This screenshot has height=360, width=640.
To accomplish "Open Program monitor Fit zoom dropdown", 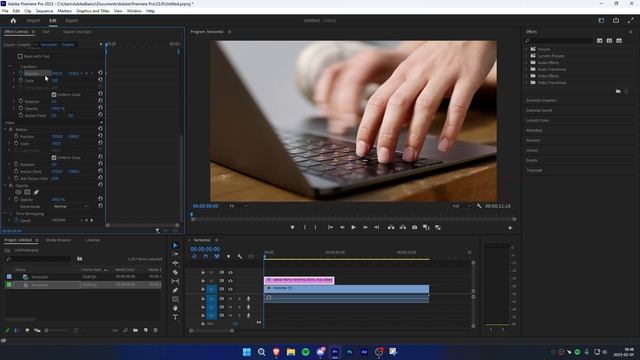I will (238, 206).
